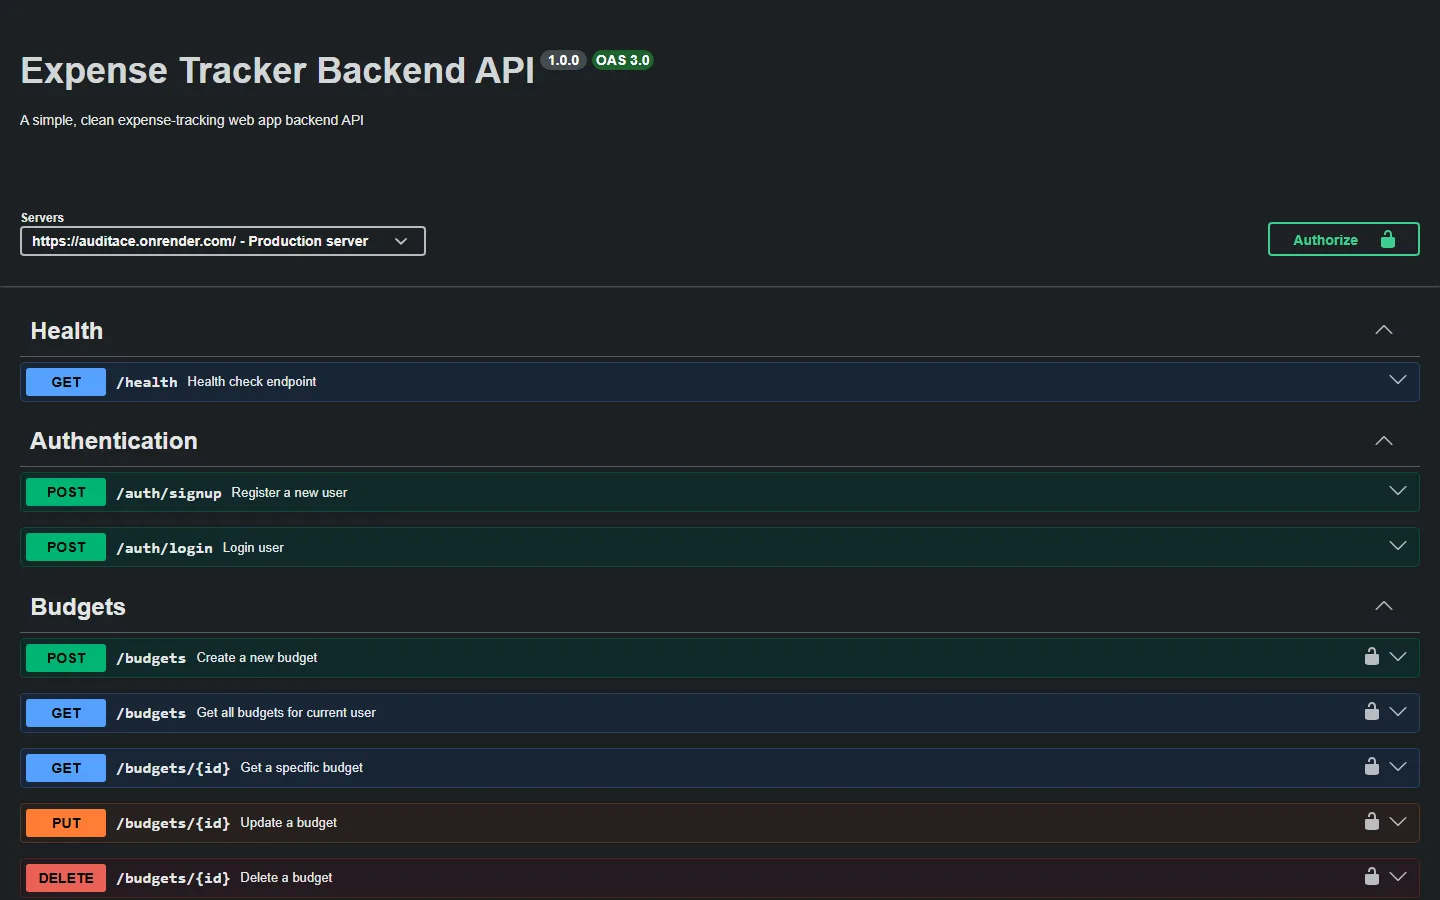Screen dimensions: 1440x900
Task: Click 'Health check endpoint' description
Action: click(x=252, y=381)
